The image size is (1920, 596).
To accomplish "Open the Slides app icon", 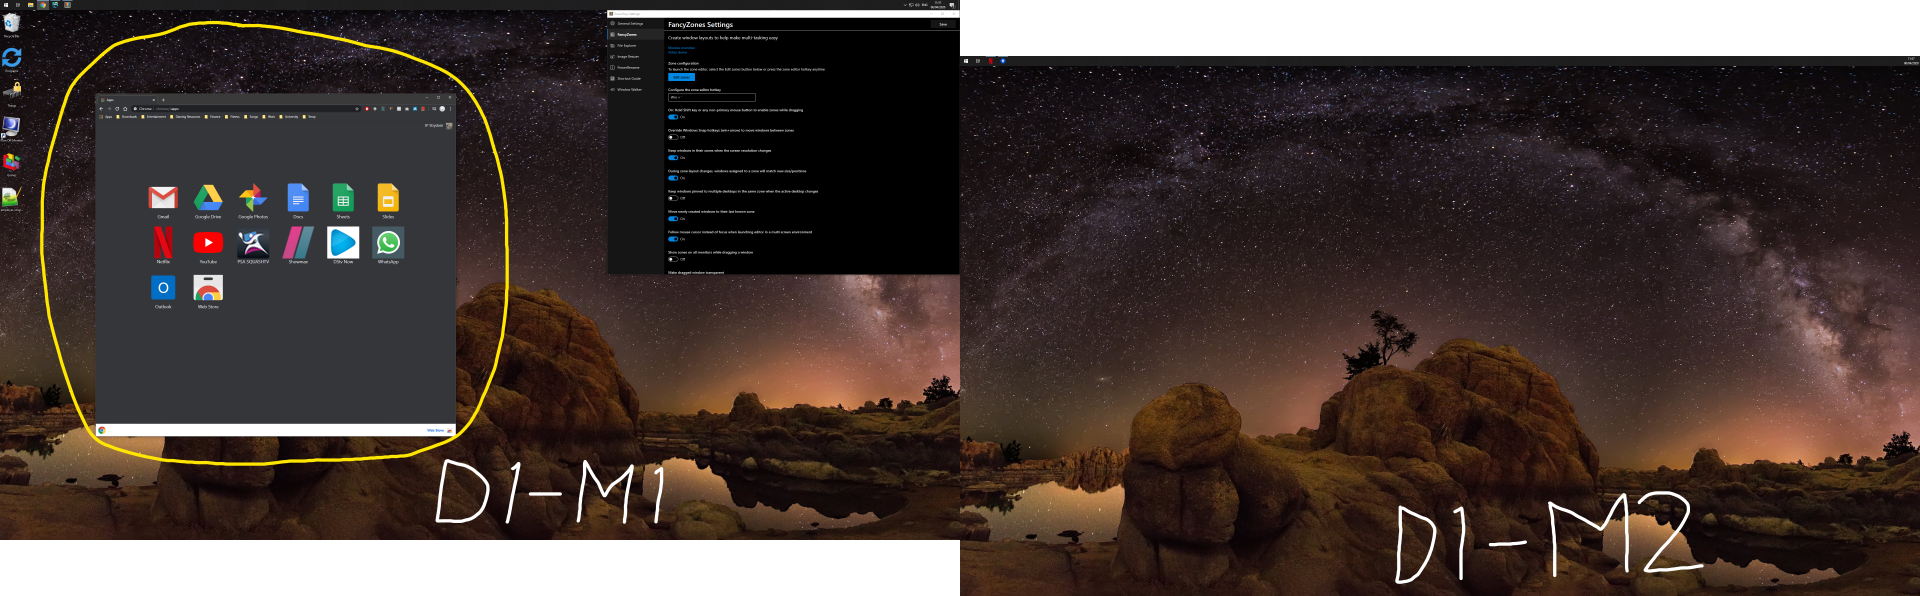I will 388,199.
